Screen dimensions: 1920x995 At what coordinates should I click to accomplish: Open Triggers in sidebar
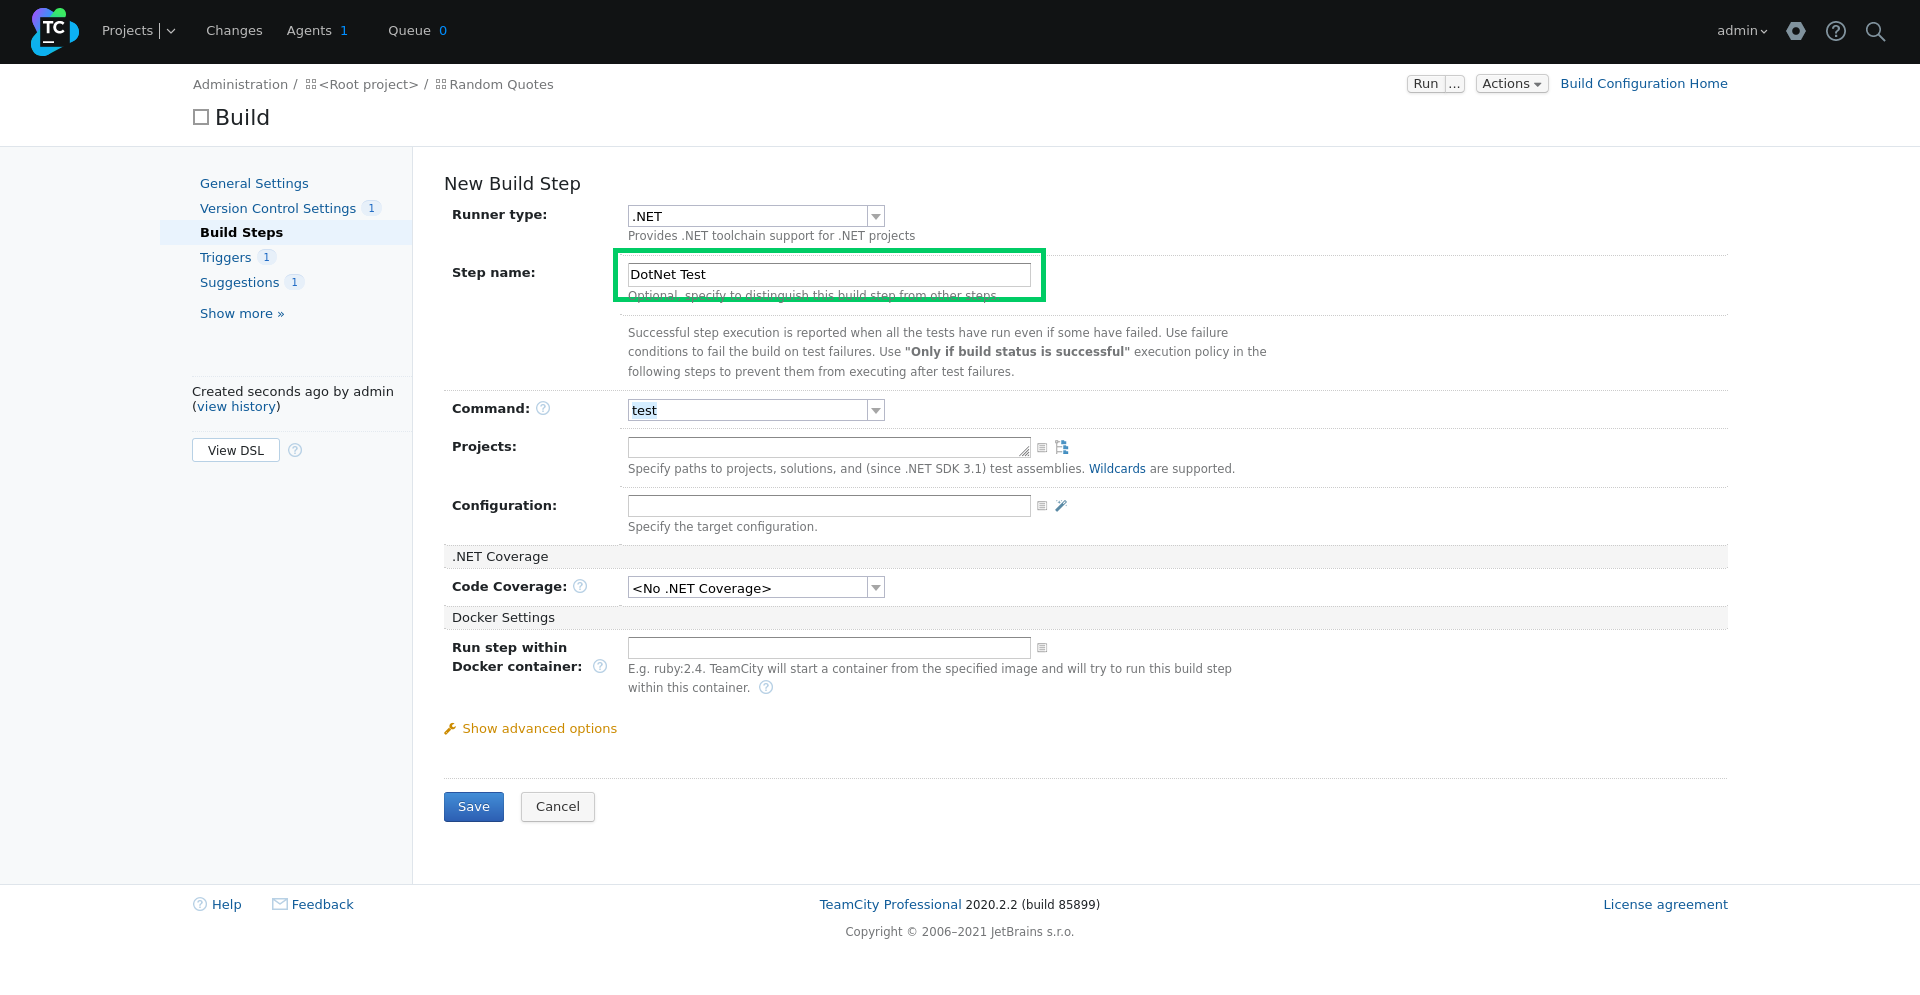(x=226, y=258)
